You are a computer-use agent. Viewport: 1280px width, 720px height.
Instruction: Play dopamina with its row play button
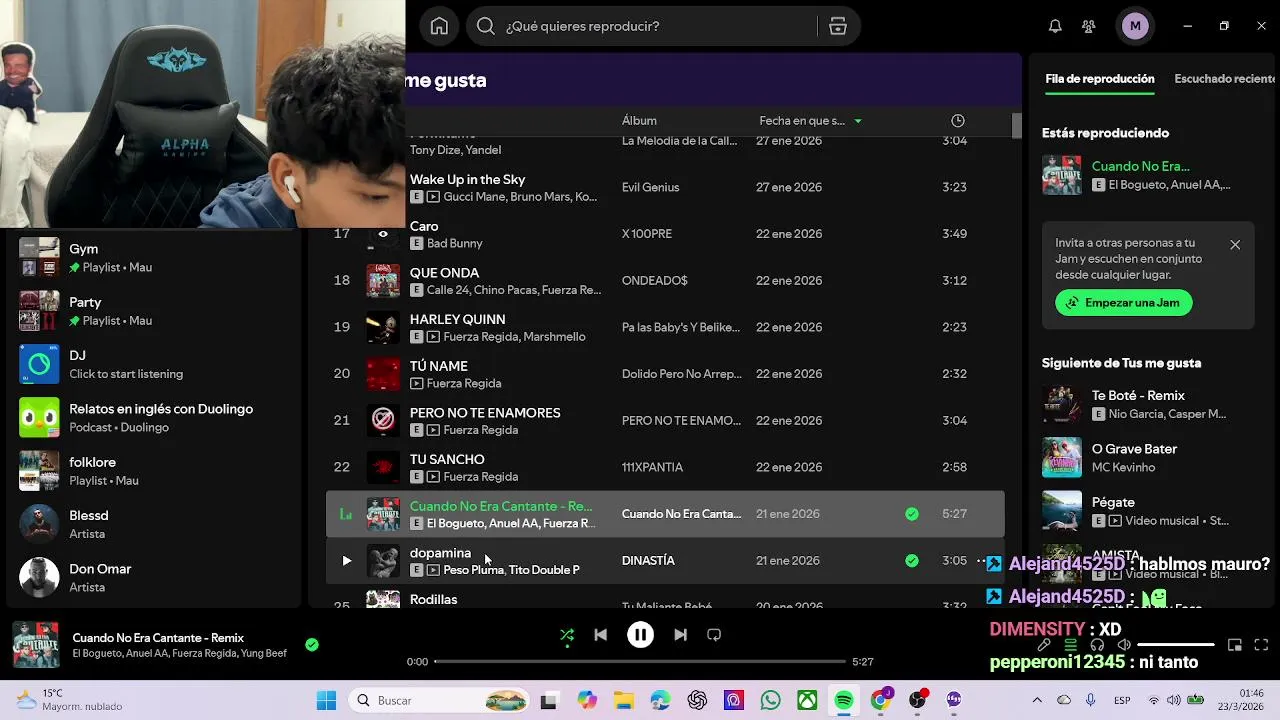(346, 561)
